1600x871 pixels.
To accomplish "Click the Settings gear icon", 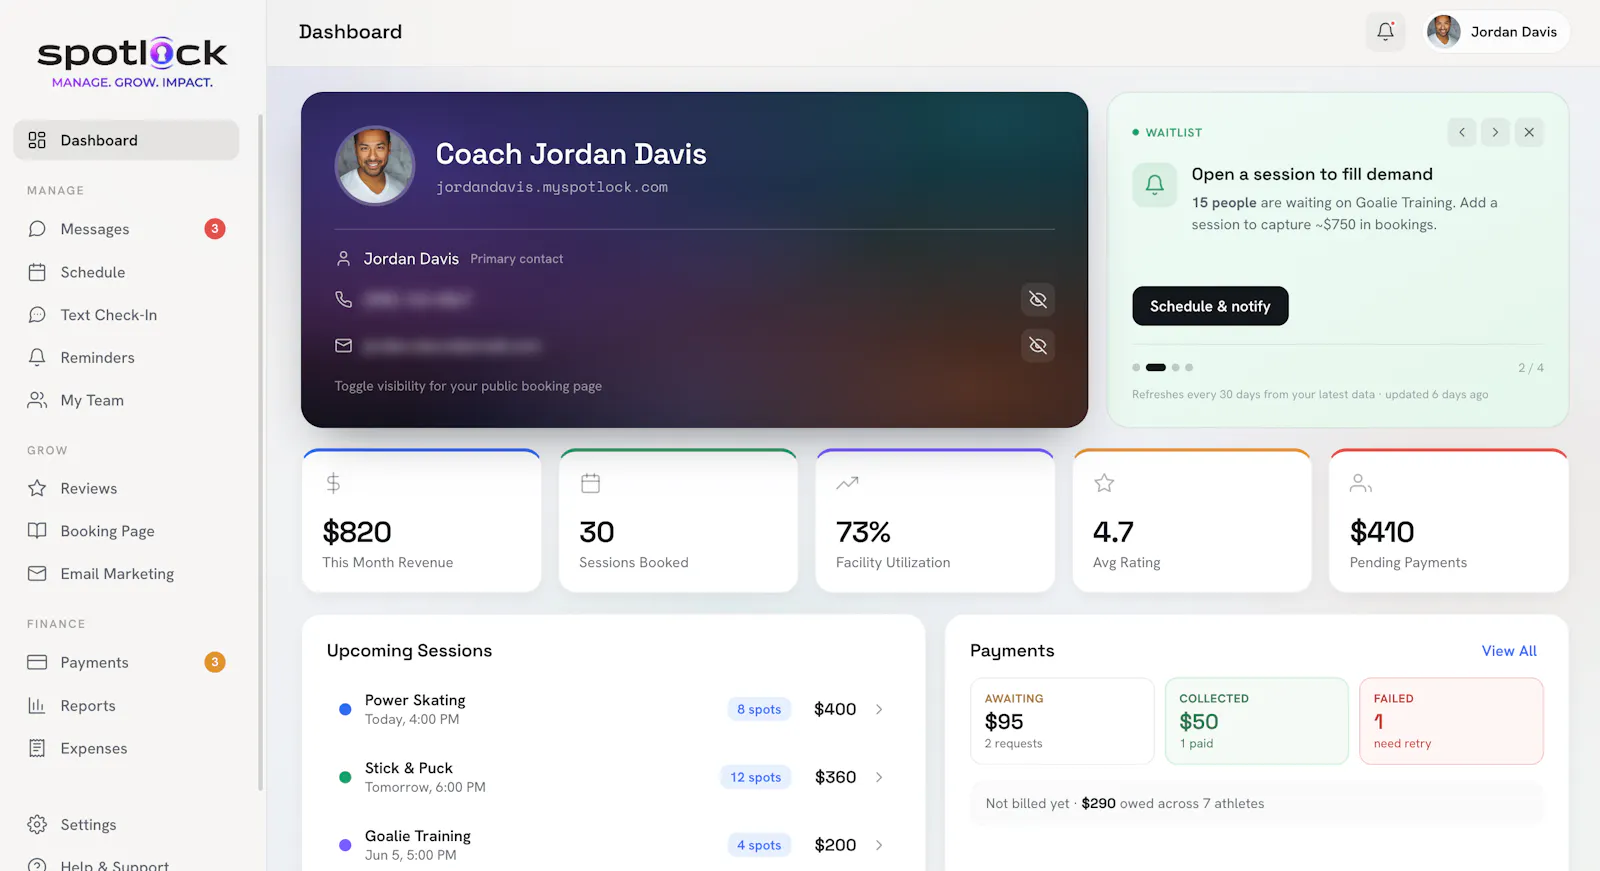I will click(x=37, y=825).
